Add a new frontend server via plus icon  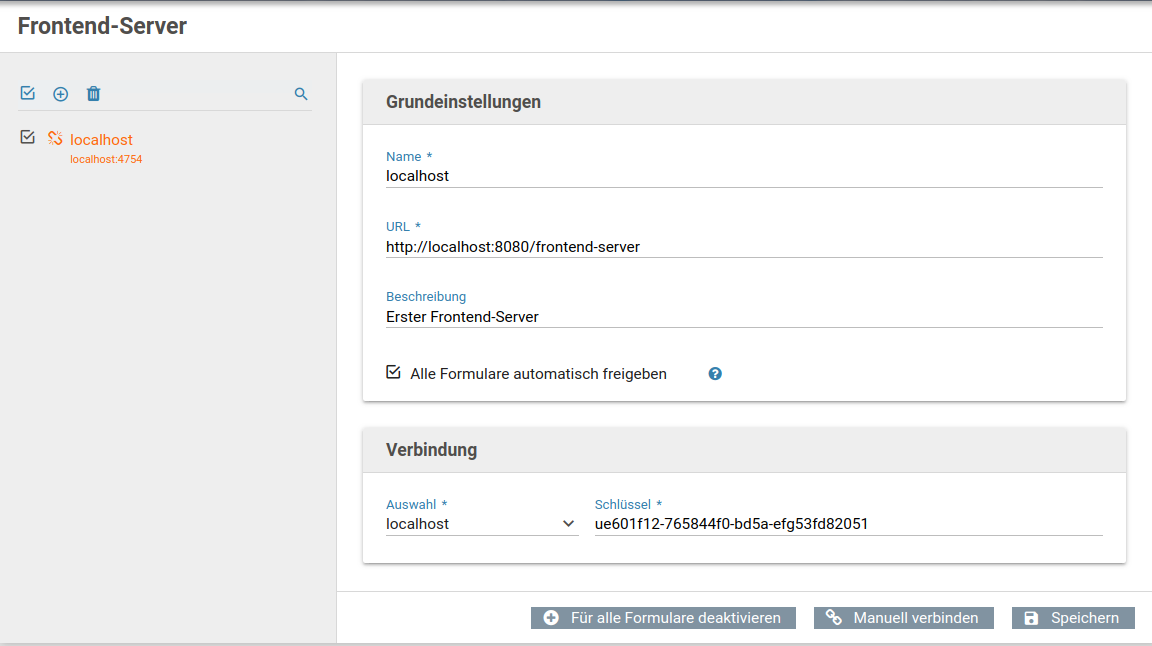pos(60,94)
